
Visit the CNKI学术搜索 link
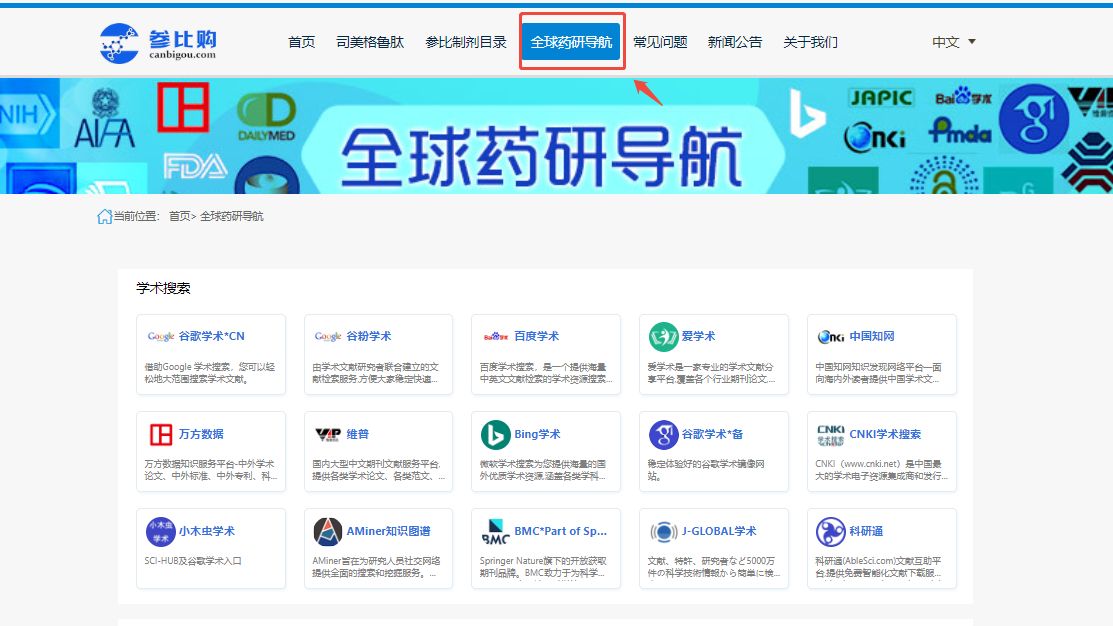tap(885, 434)
